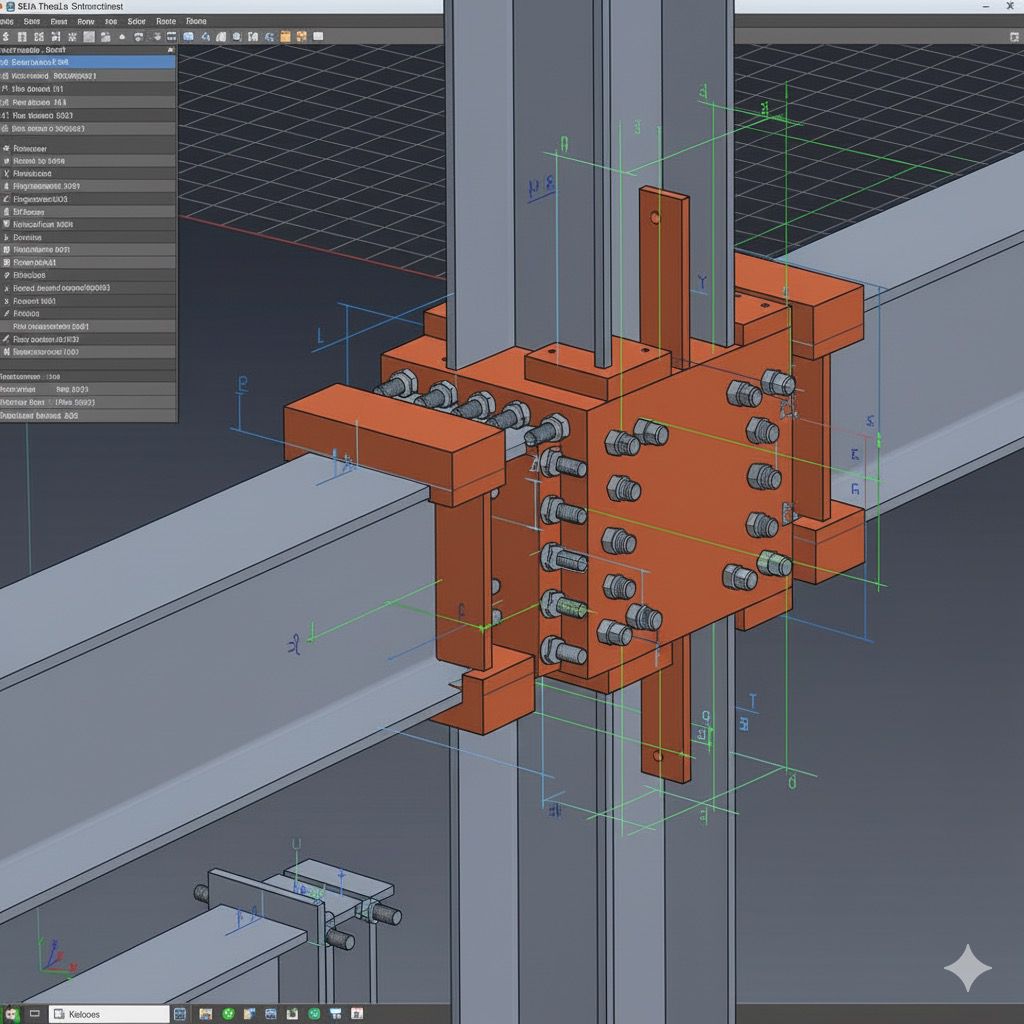
Task: Launch File Explorer folder icon in the taskbar
Action: 205,1014
